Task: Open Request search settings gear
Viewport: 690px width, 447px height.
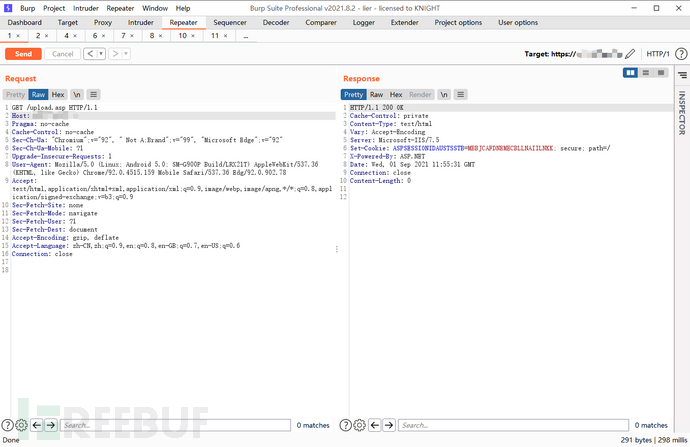Action: click(x=22, y=425)
